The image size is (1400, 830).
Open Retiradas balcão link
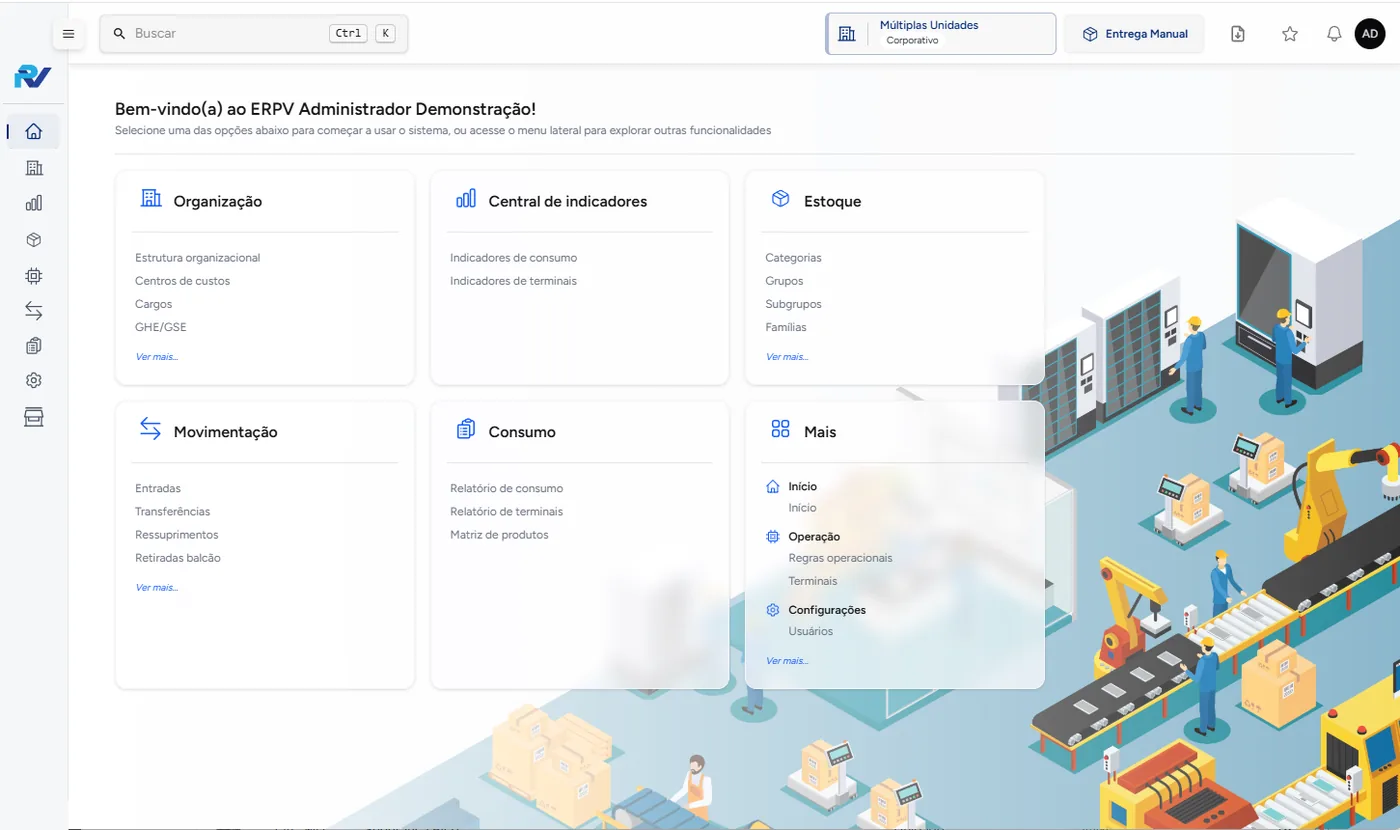tap(178, 558)
